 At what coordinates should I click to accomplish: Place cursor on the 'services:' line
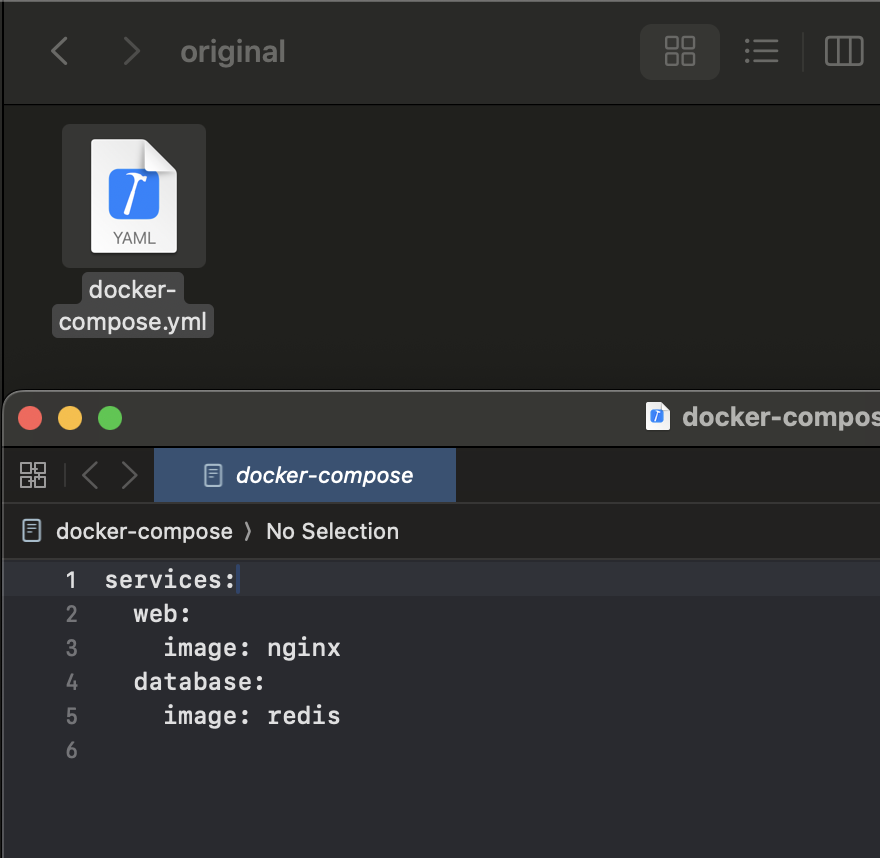click(x=170, y=580)
